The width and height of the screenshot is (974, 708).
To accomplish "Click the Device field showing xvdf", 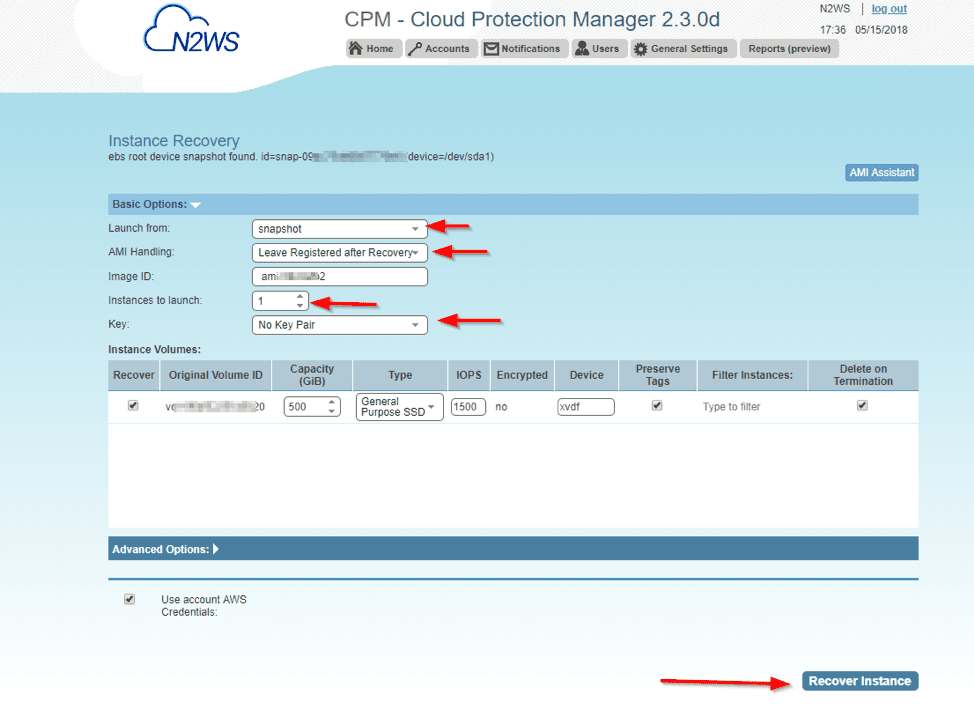I will pos(586,407).
